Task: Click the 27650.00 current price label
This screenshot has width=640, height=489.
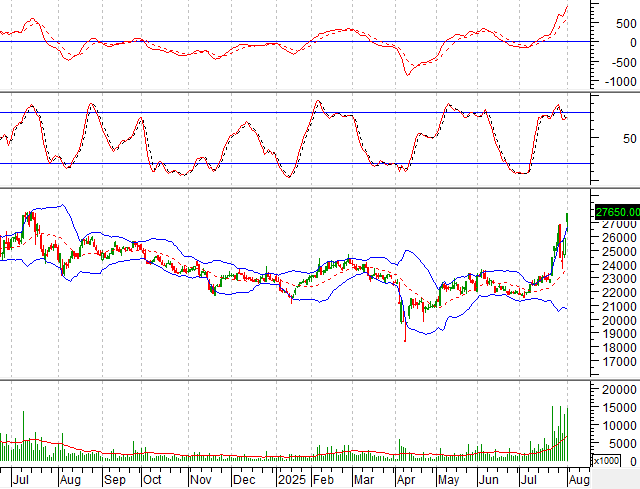Action: click(x=618, y=212)
